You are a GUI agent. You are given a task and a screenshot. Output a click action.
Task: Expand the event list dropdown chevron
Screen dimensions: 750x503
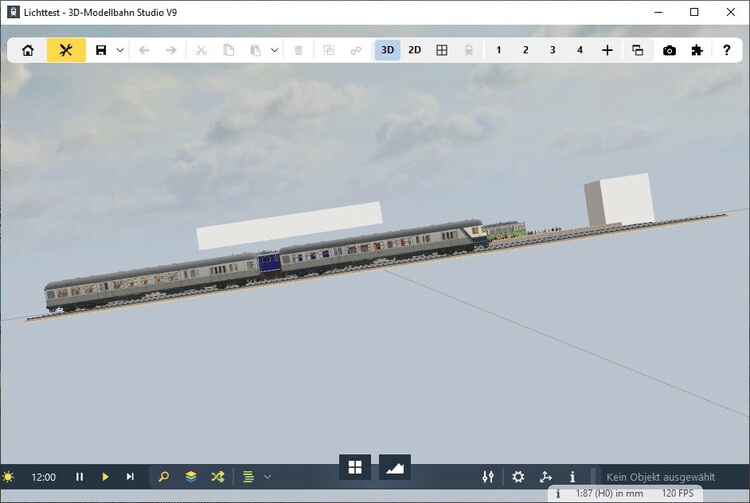point(268,477)
